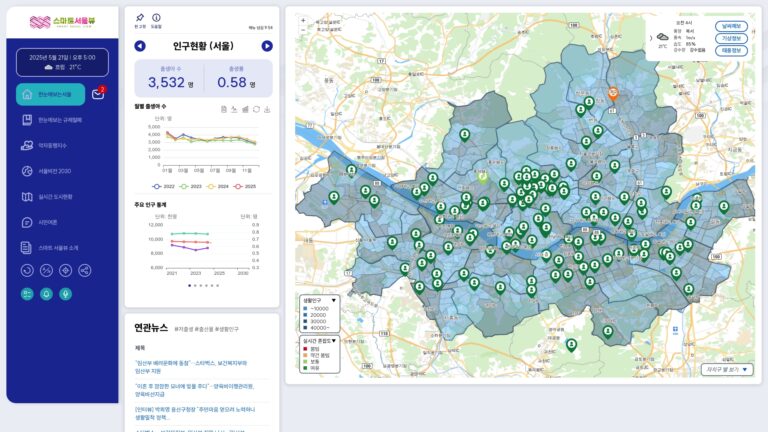768x432 pixels.
Task: Open the 자치구별 보기 dropdown on map
Action: tap(727, 369)
